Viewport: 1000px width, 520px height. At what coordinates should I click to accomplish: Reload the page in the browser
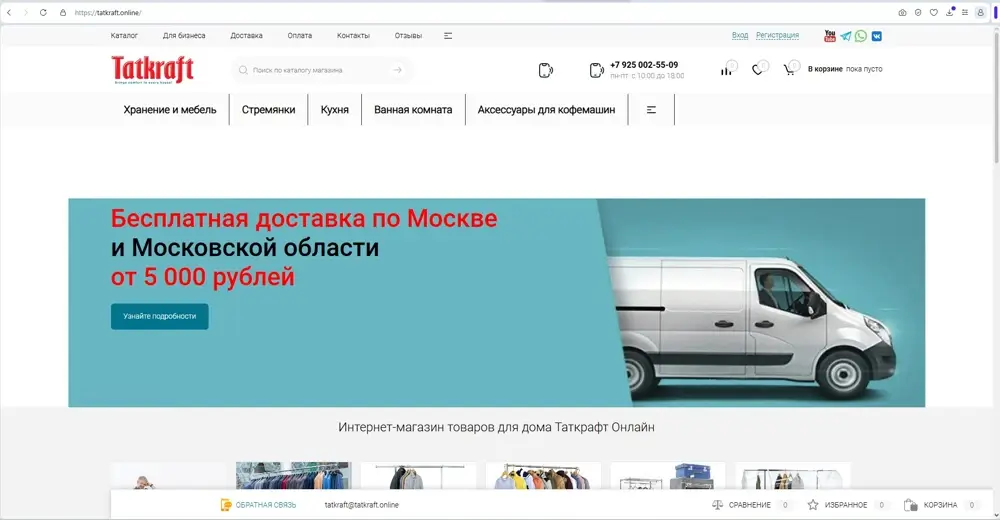pyautogui.click(x=43, y=12)
